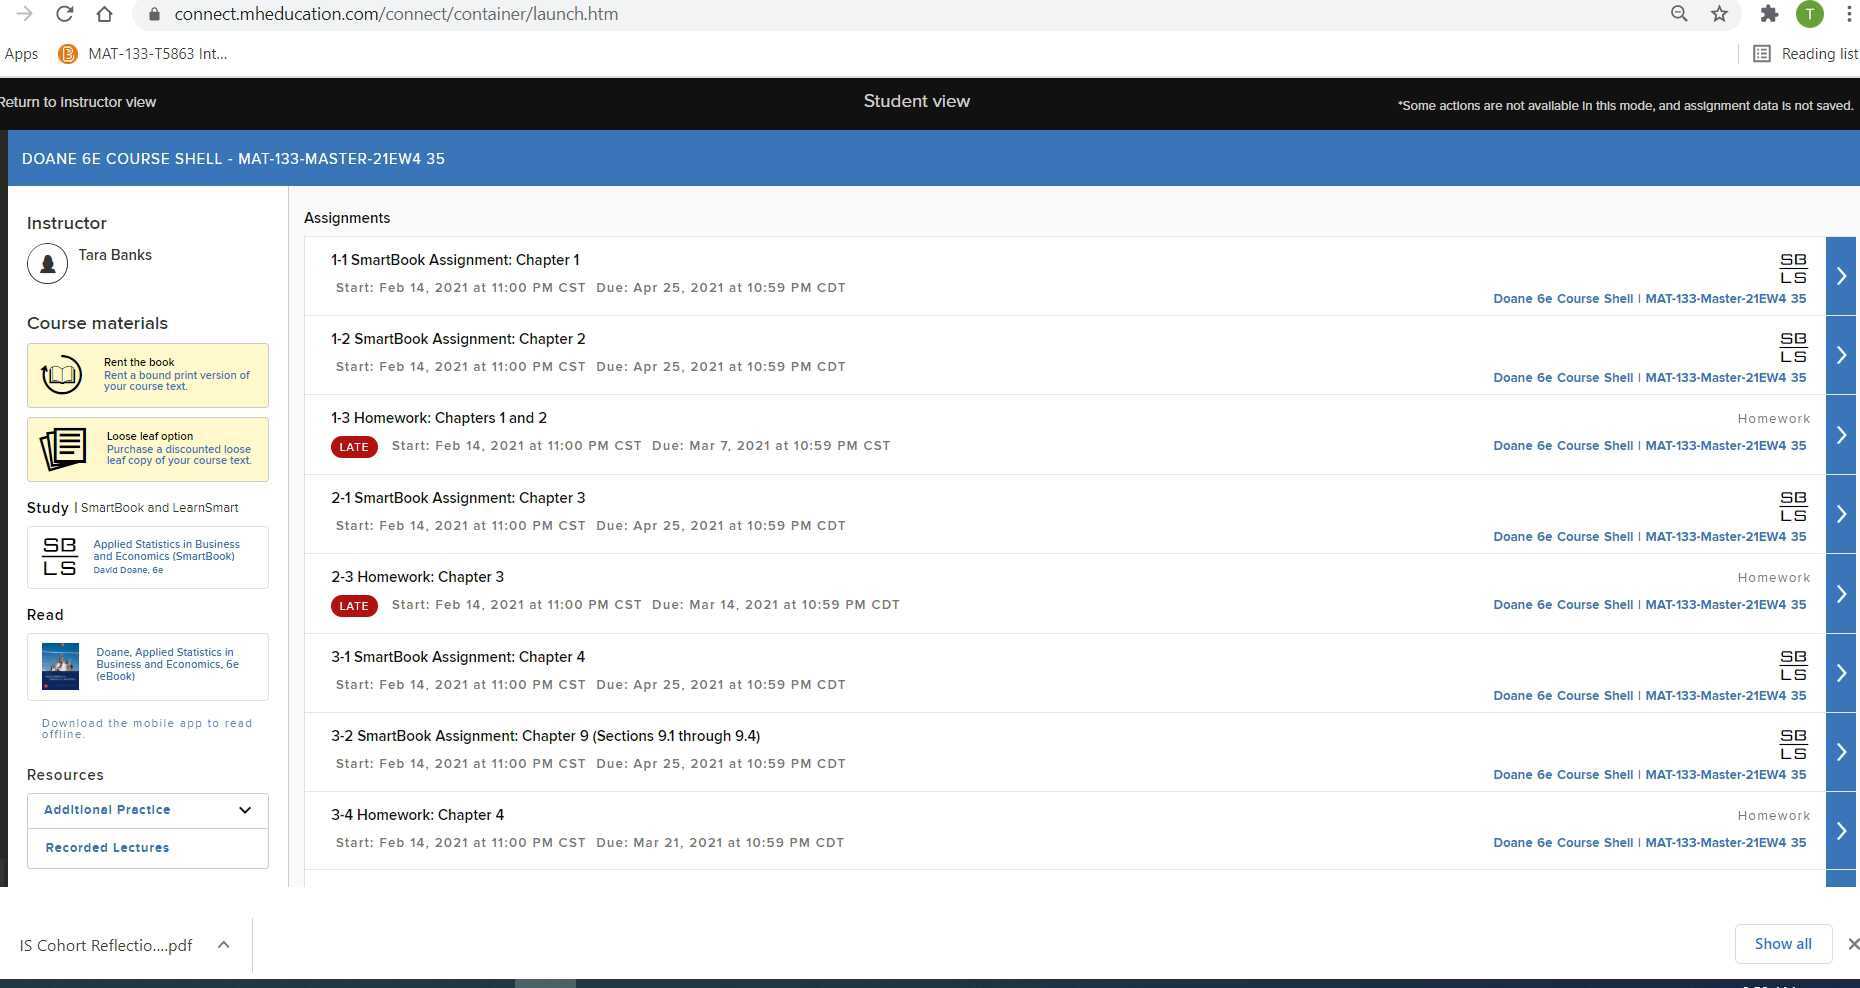The height and width of the screenshot is (988, 1860).
Task: Open MAT-133-T5863 bookmark
Action: (143, 54)
